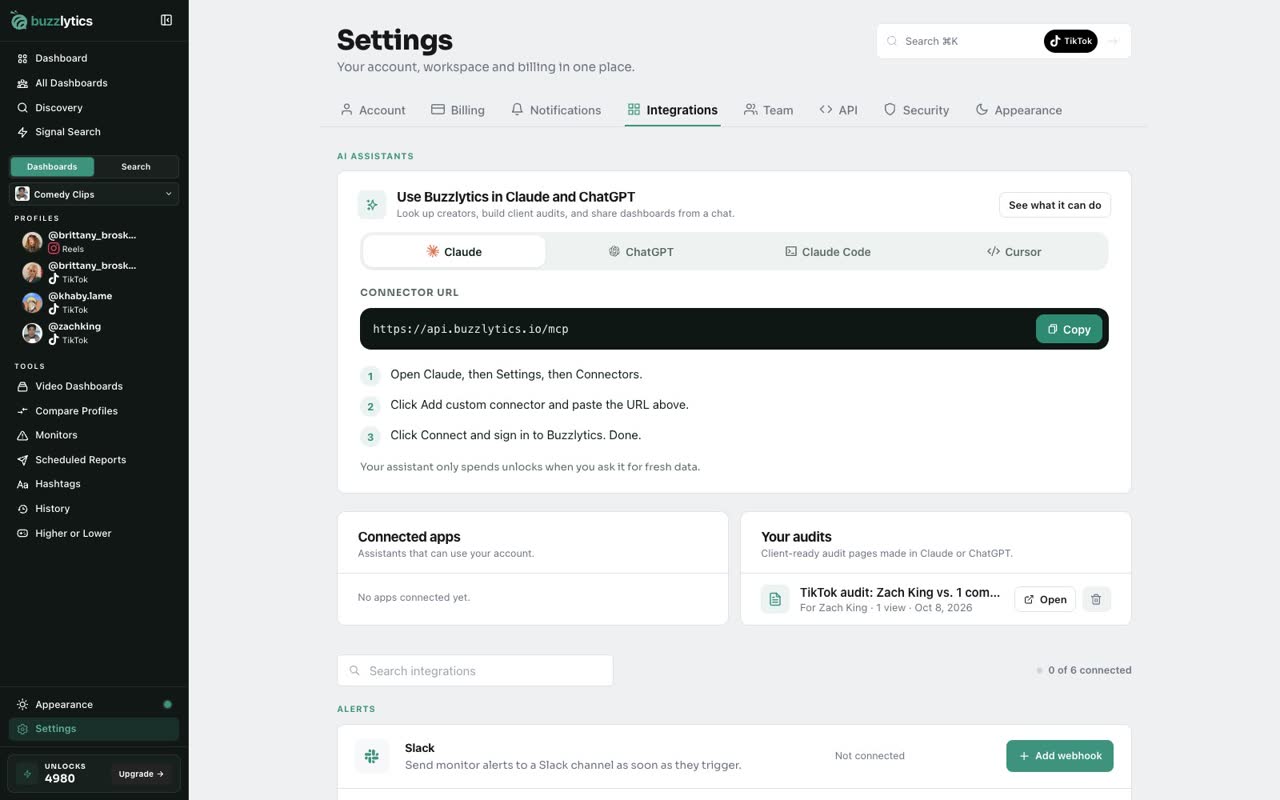Viewport: 1280px width, 800px height.
Task: Toggle Appearance theme in the sidebar
Action: pyautogui.click(x=94, y=704)
